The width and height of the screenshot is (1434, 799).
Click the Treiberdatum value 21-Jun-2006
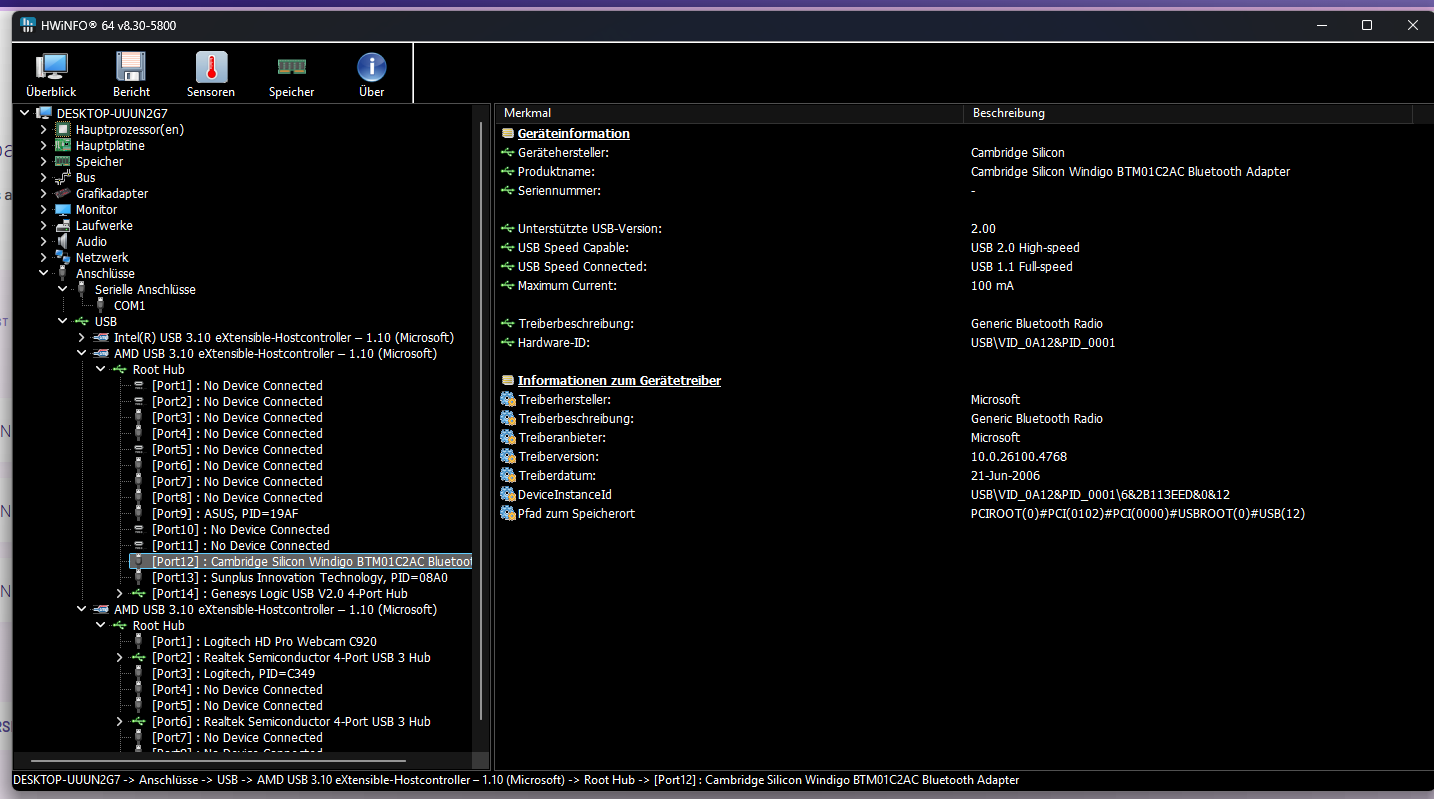1005,475
